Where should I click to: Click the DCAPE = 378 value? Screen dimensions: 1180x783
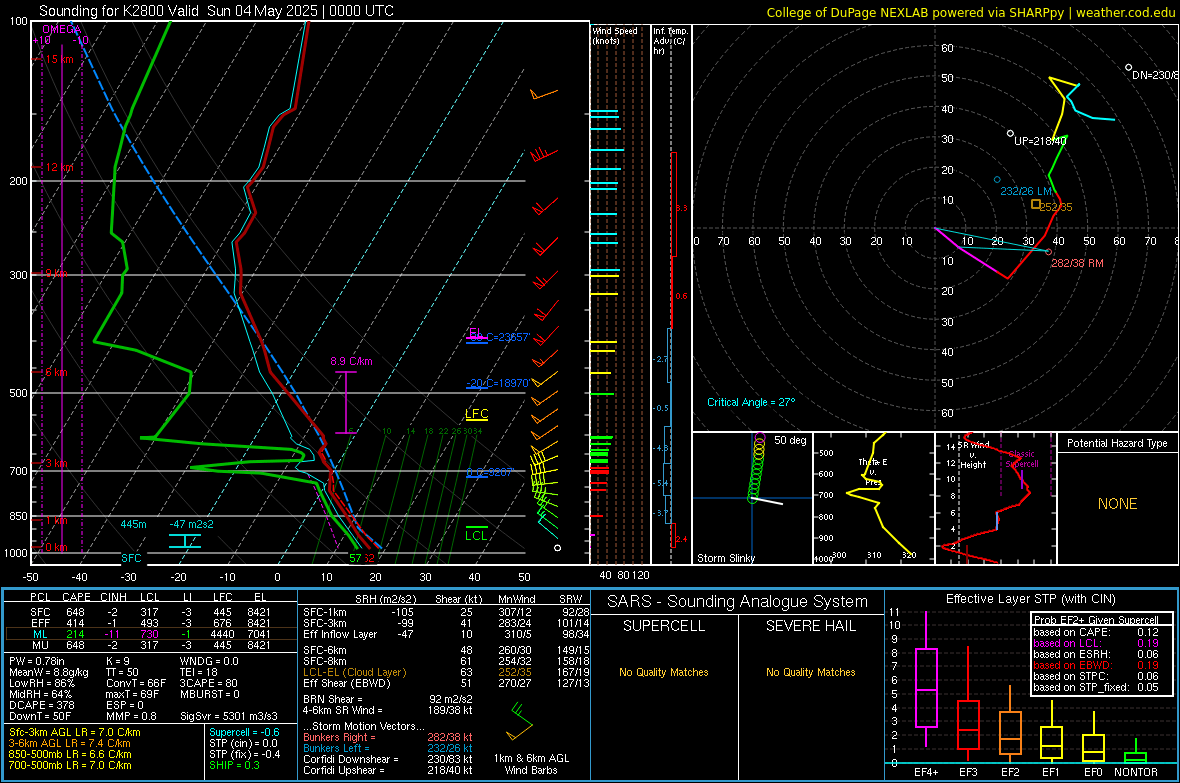click(x=41, y=705)
